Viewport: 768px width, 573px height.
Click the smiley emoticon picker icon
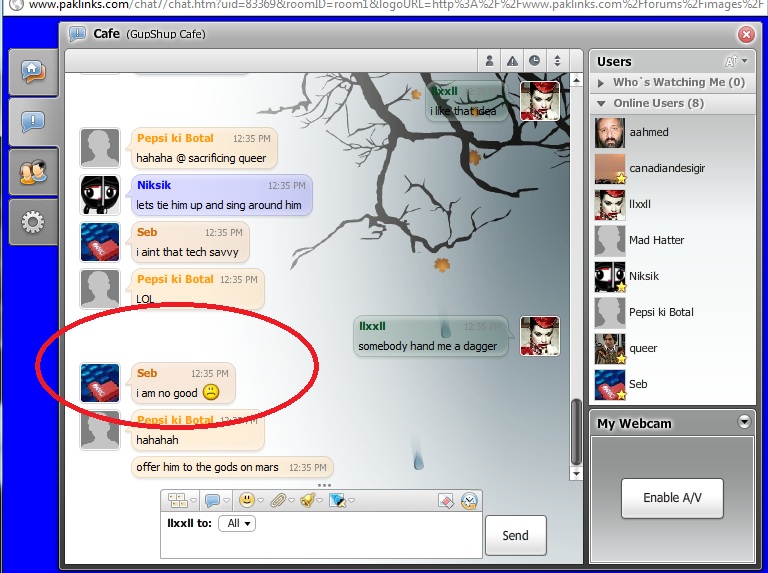pos(246,500)
